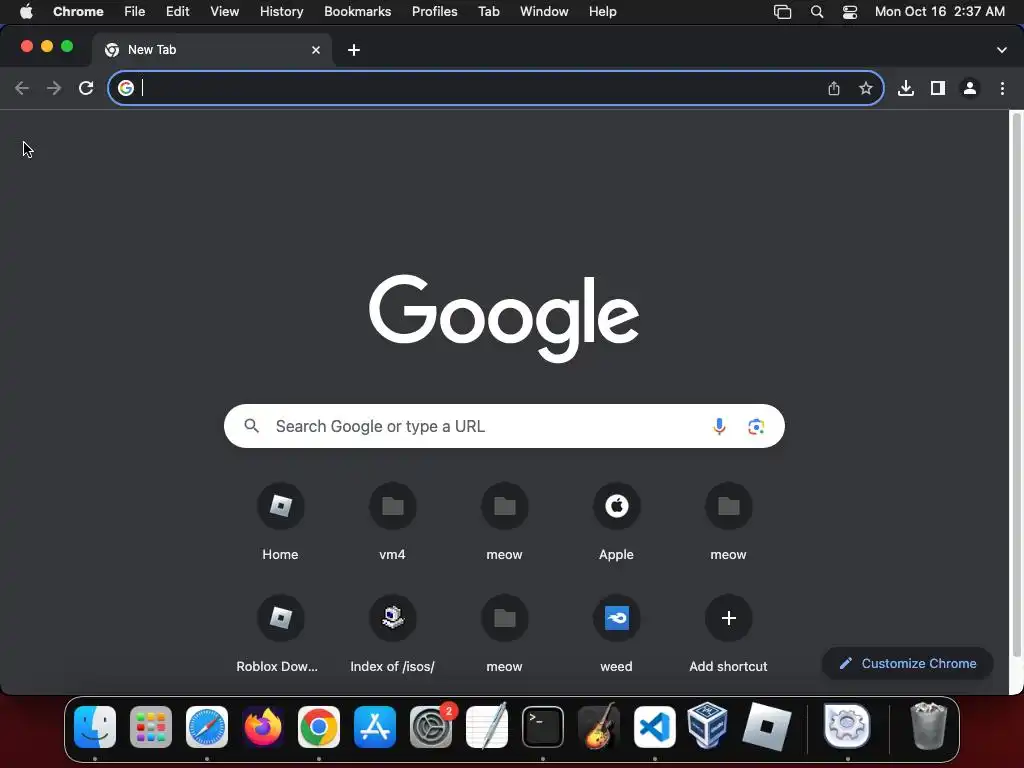The width and height of the screenshot is (1024, 768).
Task: Open the Profiles menu
Action: click(x=434, y=12)
